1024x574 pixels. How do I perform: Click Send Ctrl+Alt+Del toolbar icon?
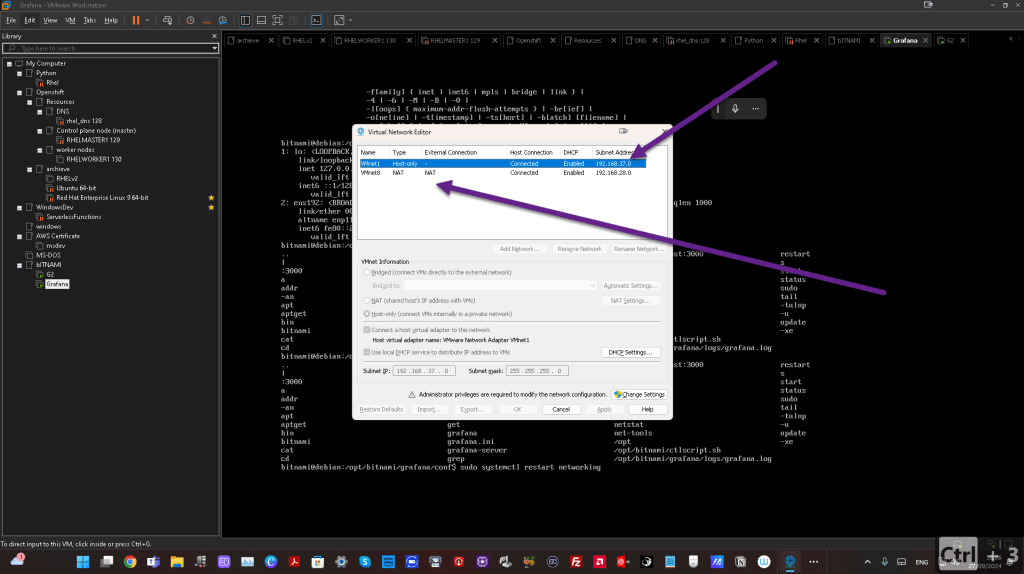[167, 20]
